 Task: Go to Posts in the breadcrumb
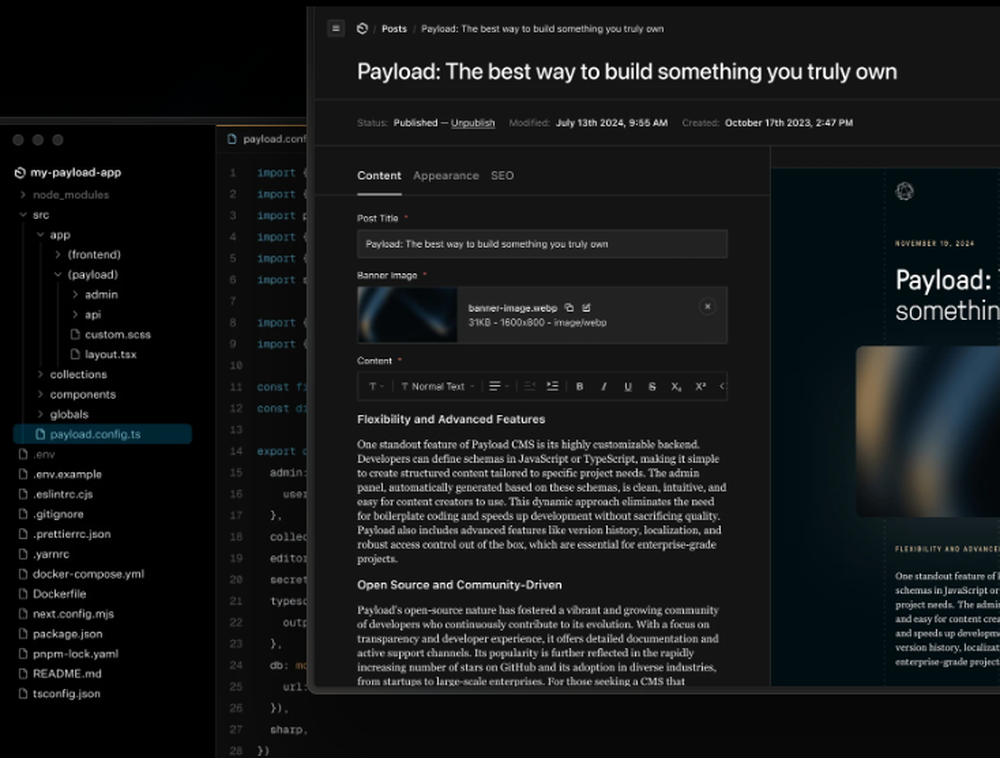tap(394, 29)
